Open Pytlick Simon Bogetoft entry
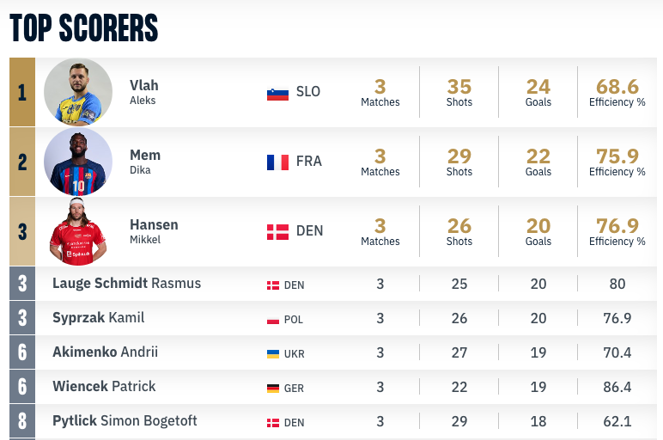This screenshot has width=663, height=440. [125, 421]
